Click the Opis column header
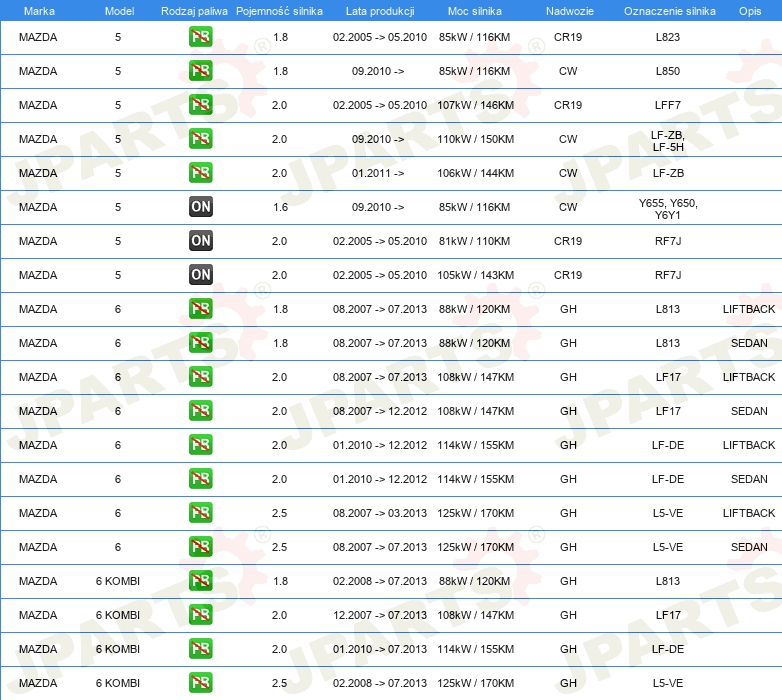The image size is (782, 700). pyautogui.click(x=750, y=11)
